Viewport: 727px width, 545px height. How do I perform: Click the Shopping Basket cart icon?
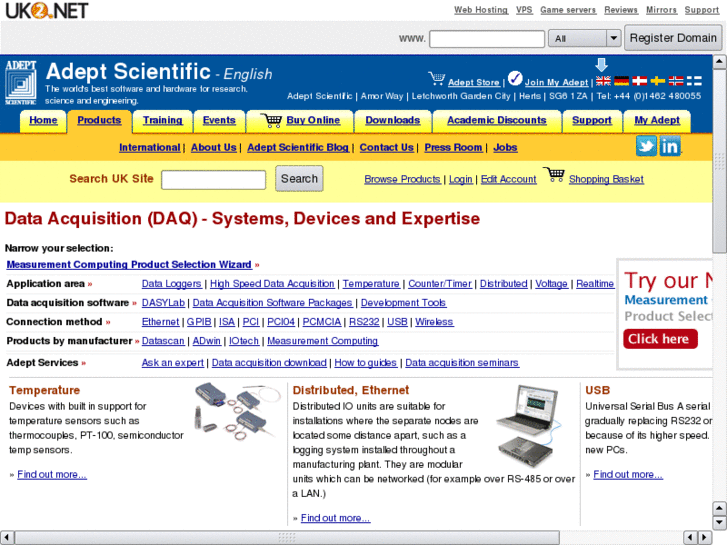click(x=554, y=175)
